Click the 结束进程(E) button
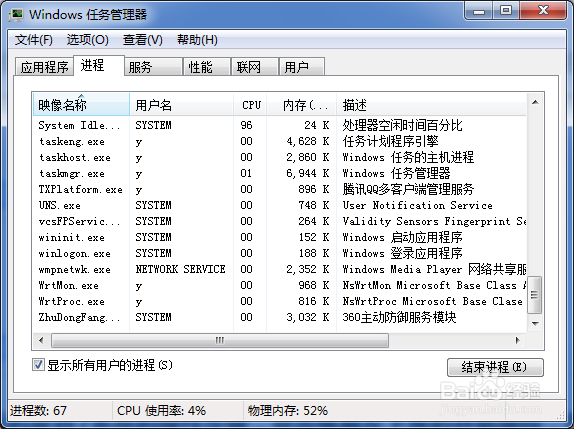This screenshot has width=574, height=429. point(495,367)
